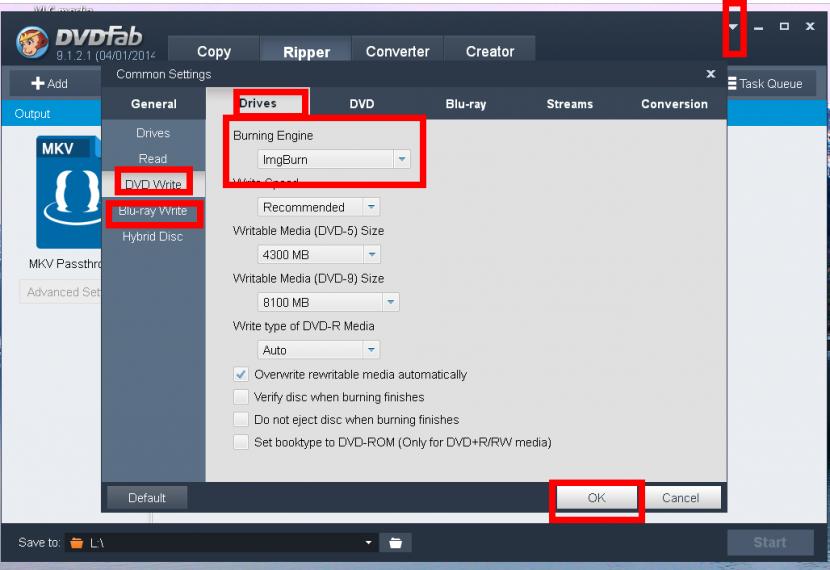Enable Do not eject disc when burning finishes
The width and height of the screenshot is (830, 570).
click(241, 420)
